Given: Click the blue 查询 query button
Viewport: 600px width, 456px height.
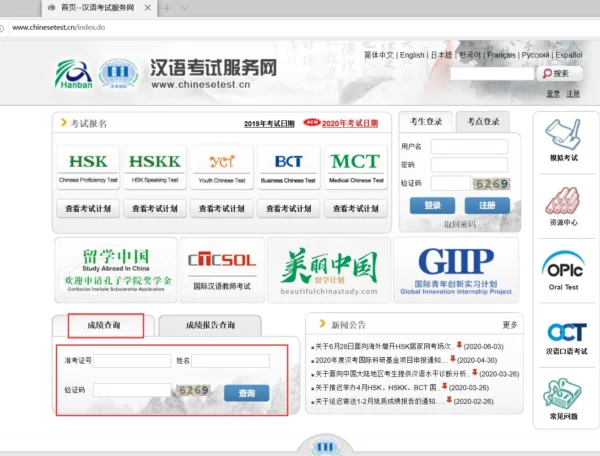Looking at the screenshot, I should tap(246, 393).
